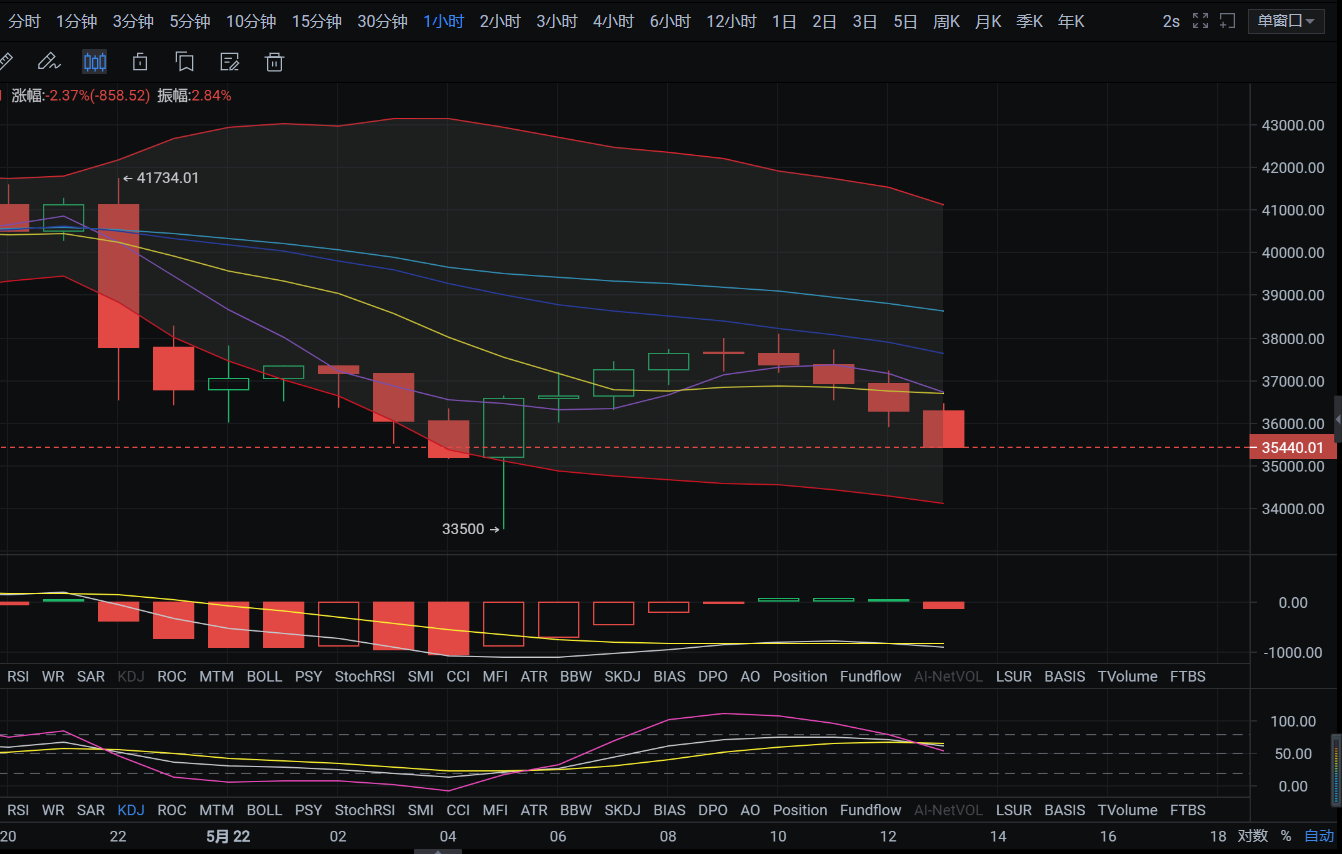This screenshot has width=1342, height=854.
Task: Choose the 月K monthly timeframe
Action: click(x=988, y=21)
